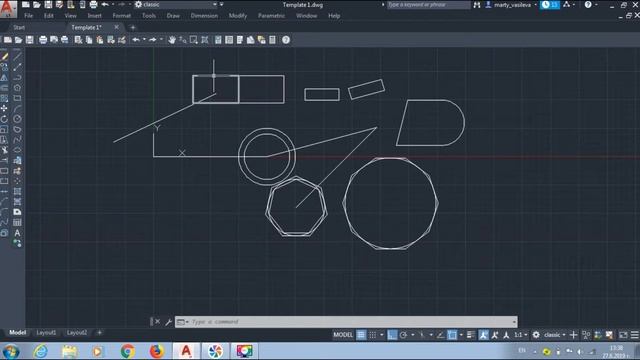Select the Hatch draw tool

tap(17, 191)
